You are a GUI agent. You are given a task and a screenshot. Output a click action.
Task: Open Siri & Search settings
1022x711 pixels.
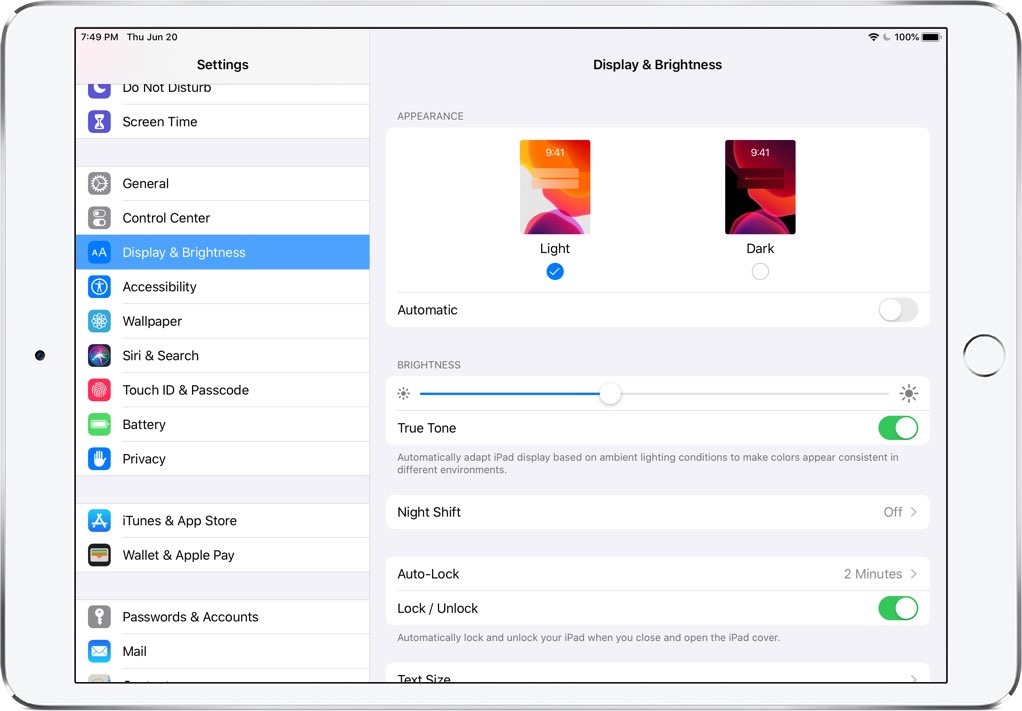click(x=222, y=355)
